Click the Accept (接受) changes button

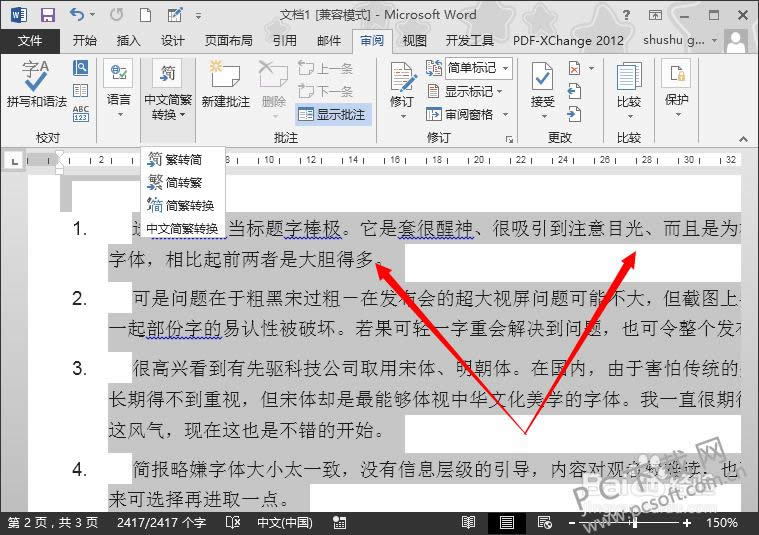point(543,83)
